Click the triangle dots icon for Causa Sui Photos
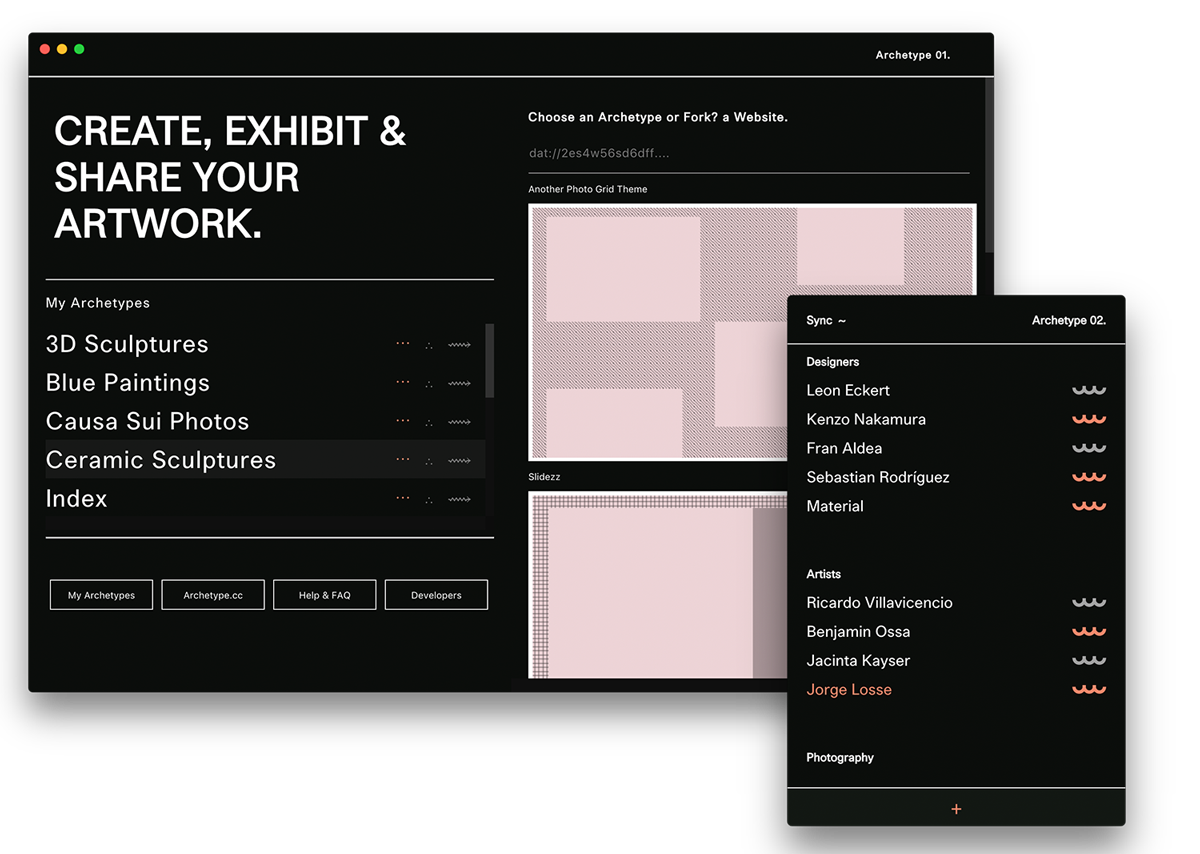 click(429, 422)
